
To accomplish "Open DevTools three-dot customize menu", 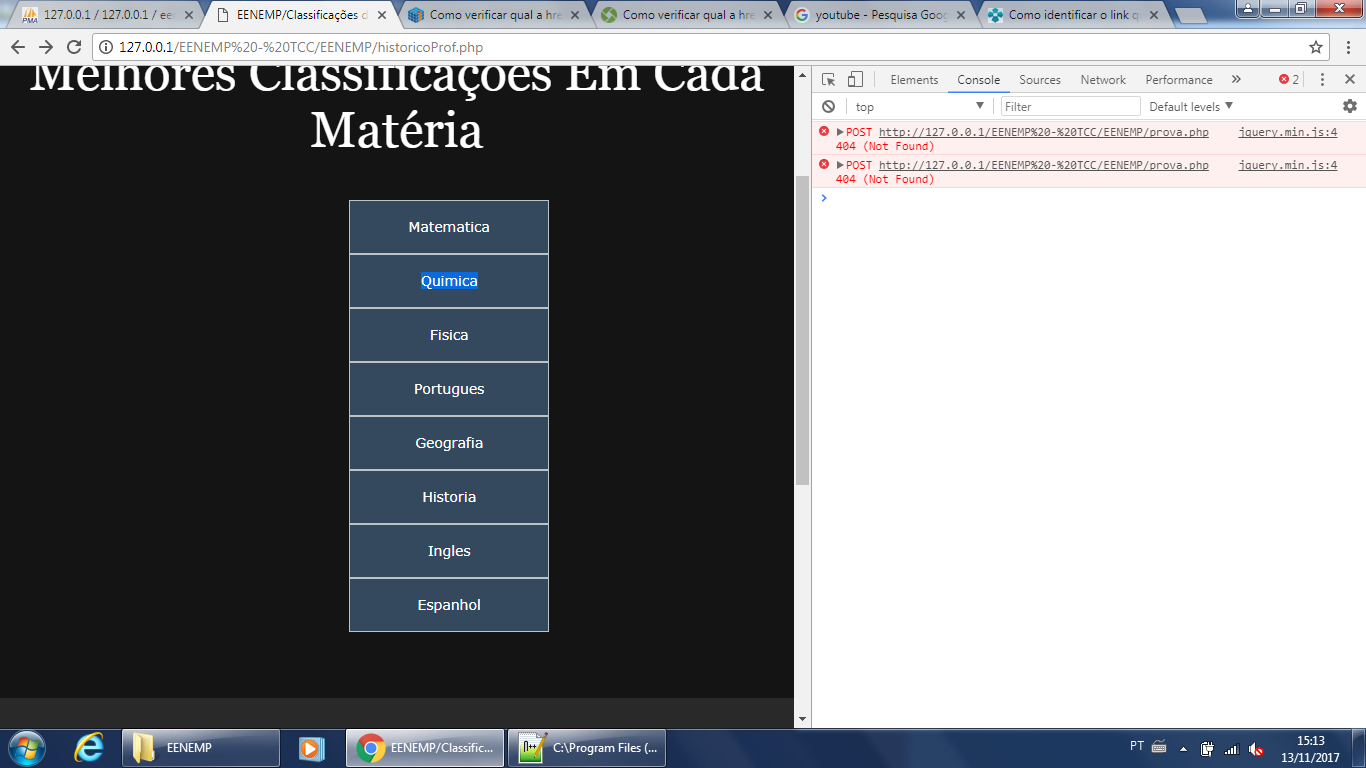I will (x=1322, y=80).
